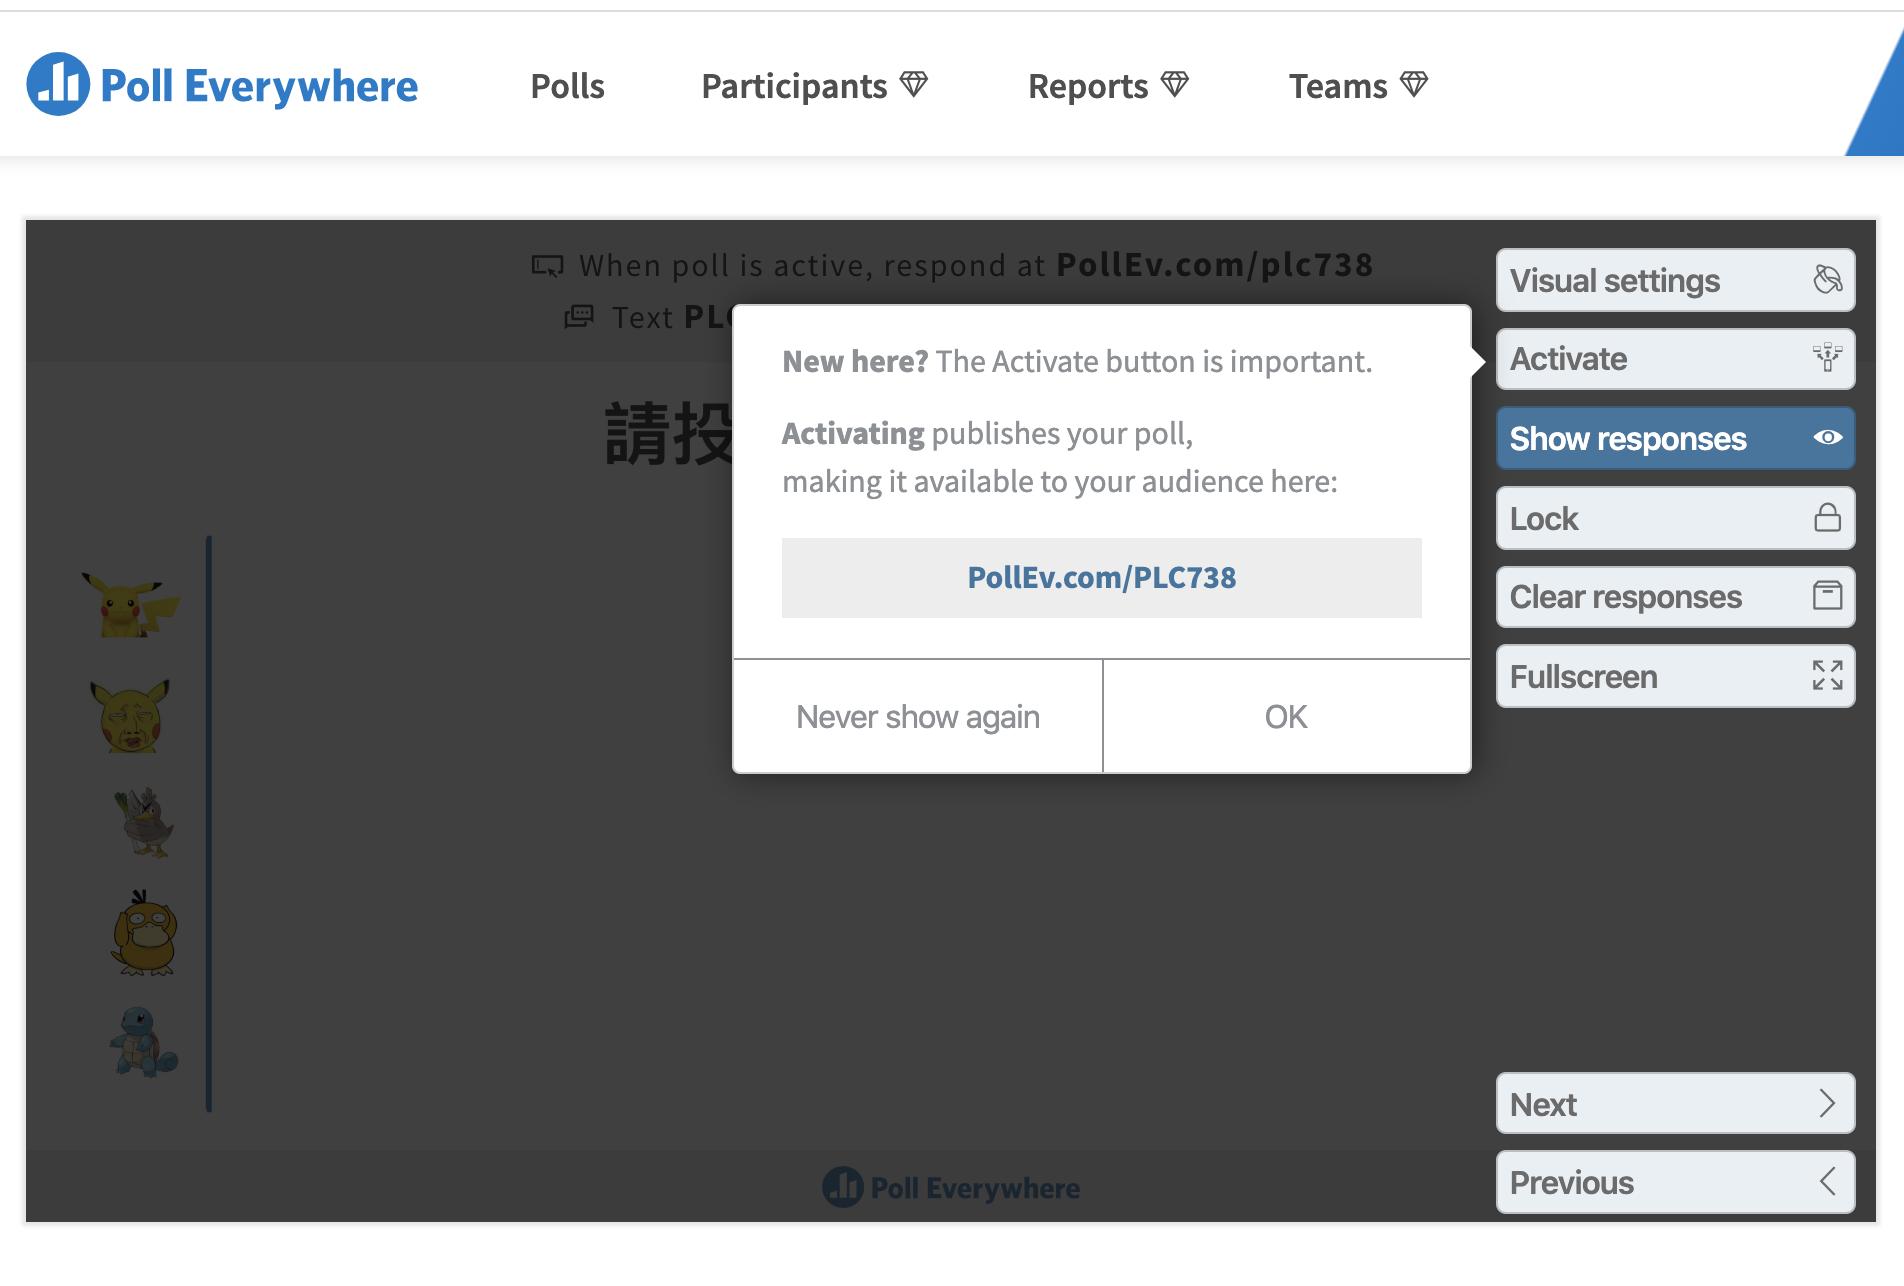Click the right chevron on Next
The height and width of the screenshot is (1286, 1904).
pyautogui.click(x=1827, y=1103)
